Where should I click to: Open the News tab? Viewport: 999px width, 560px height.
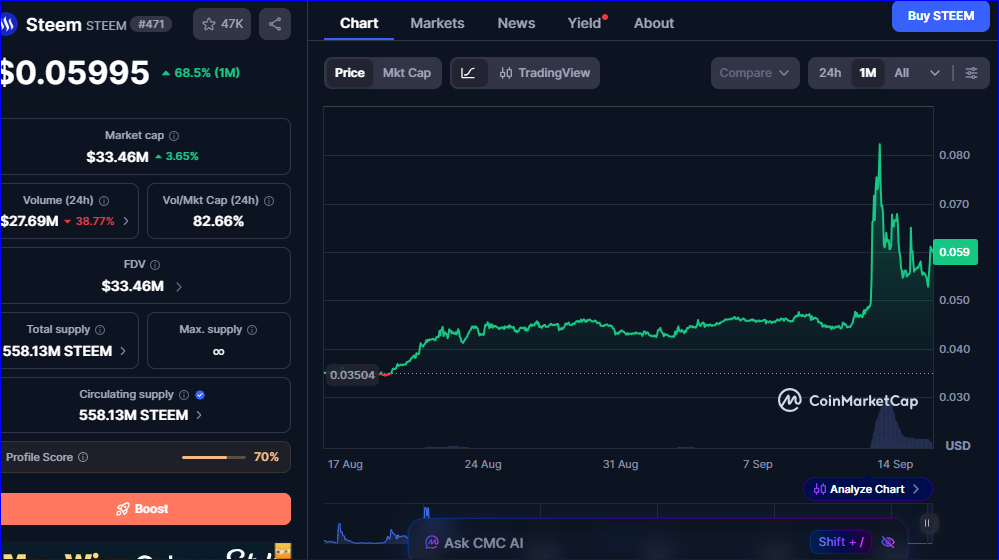coord(516,24)
